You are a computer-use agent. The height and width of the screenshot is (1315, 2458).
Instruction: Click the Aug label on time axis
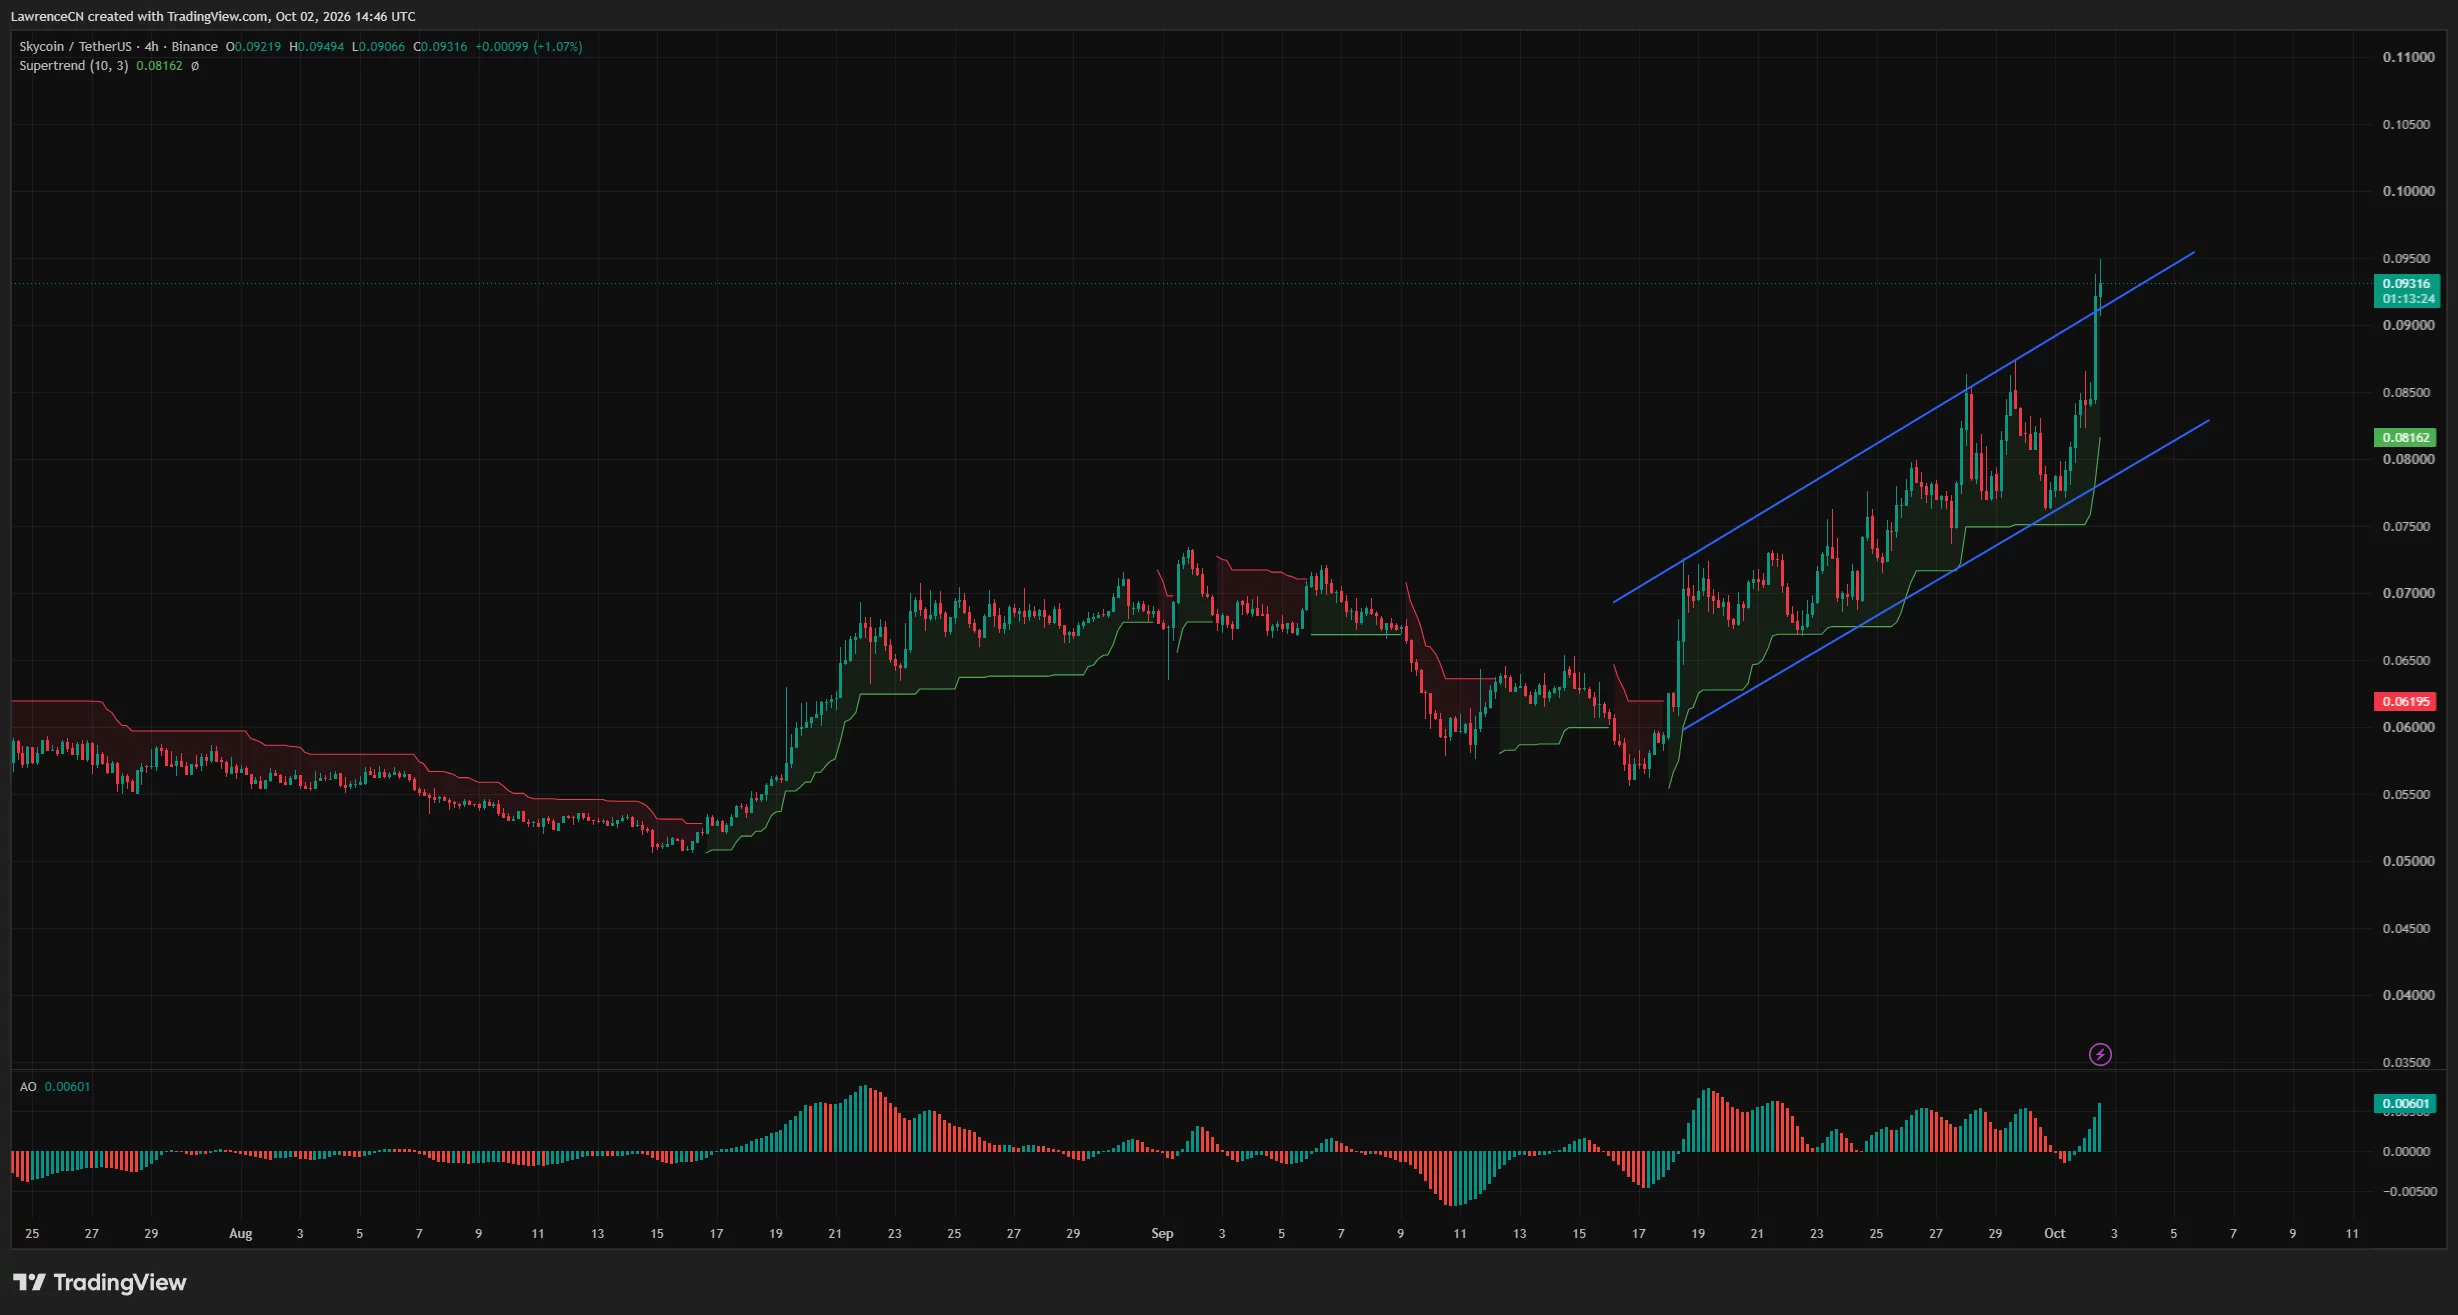[x=241, y=1233]
